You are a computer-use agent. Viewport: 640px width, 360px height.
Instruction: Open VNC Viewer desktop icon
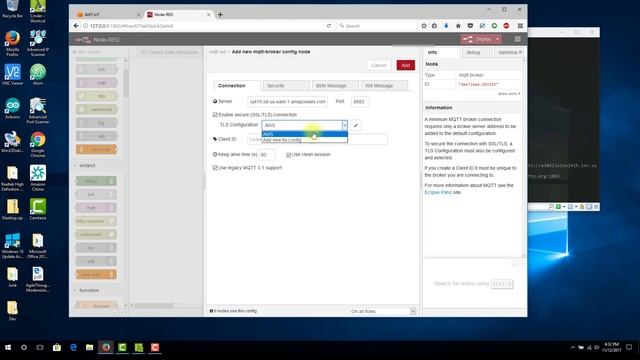click(x=12, y=75)
